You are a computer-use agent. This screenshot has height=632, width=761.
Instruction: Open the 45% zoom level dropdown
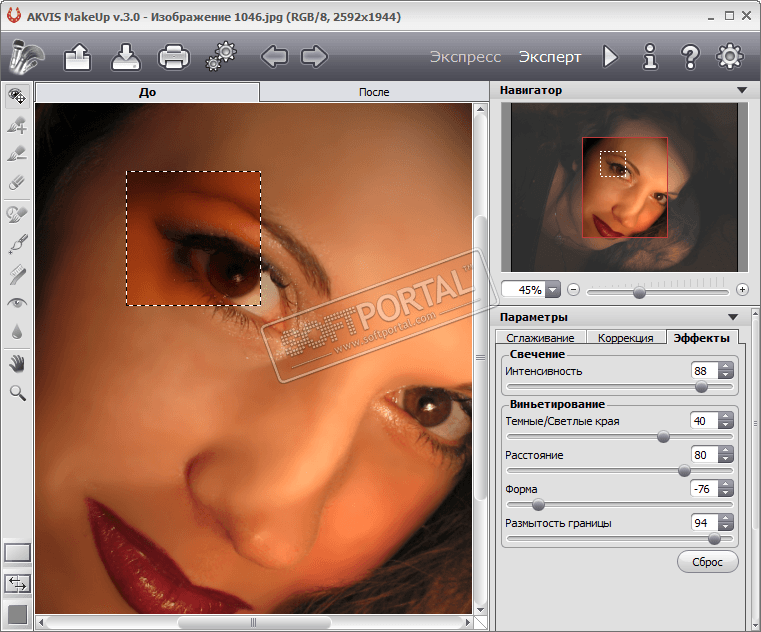pos(553,290)
